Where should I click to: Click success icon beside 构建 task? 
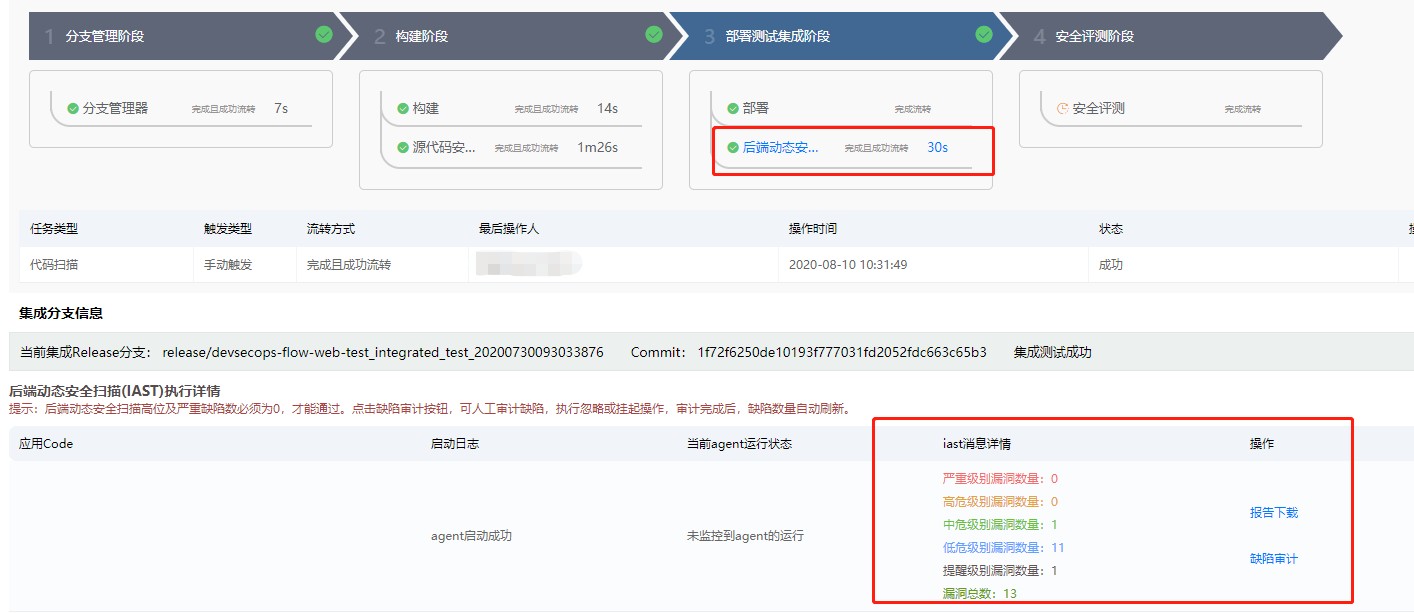(x=403, y=108)
